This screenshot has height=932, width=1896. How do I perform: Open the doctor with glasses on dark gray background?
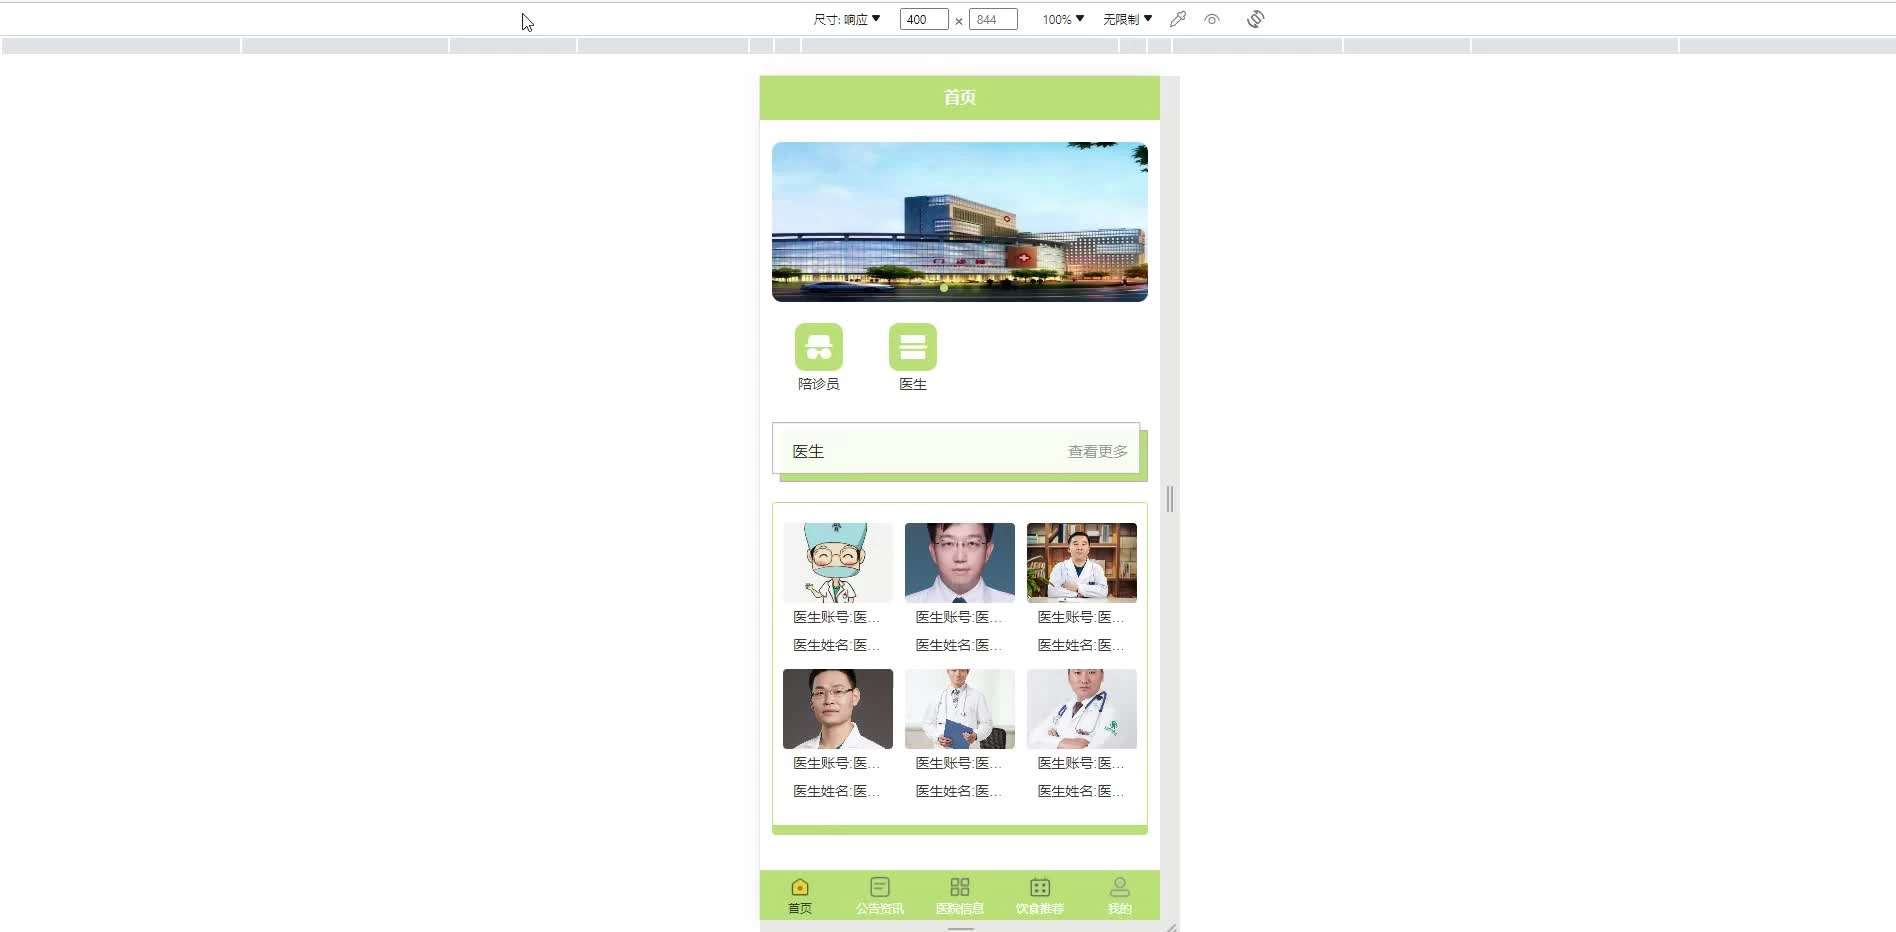[x=838, y=709]
